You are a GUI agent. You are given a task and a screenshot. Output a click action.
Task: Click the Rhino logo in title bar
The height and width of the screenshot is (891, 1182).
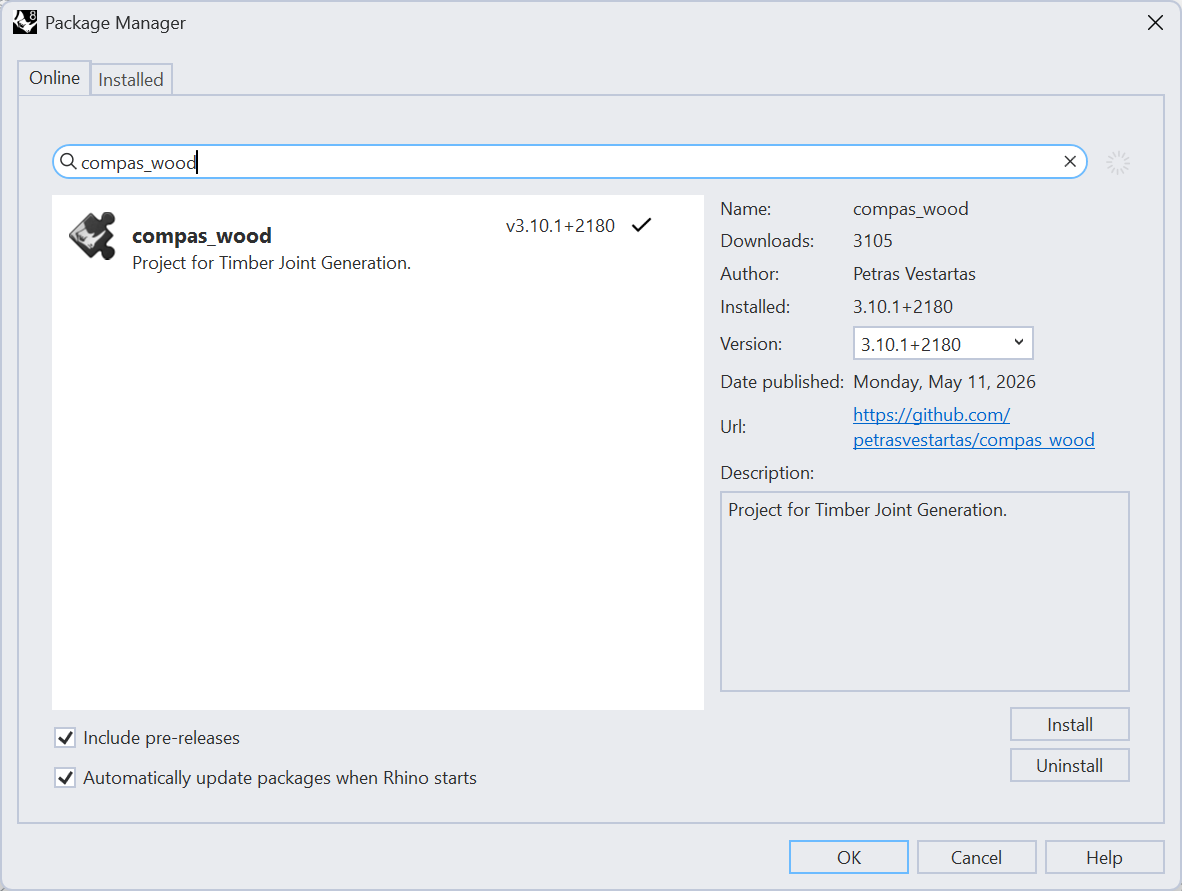[25, 23]
